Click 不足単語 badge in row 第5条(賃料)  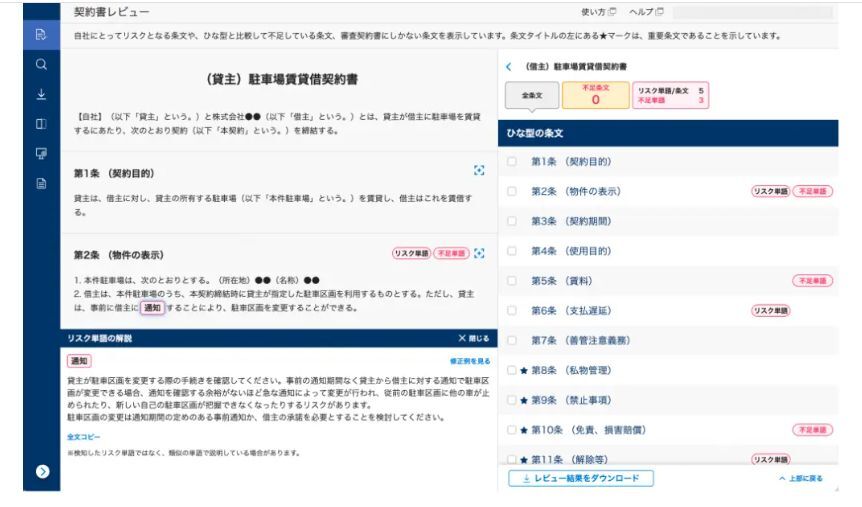point(813,280)
